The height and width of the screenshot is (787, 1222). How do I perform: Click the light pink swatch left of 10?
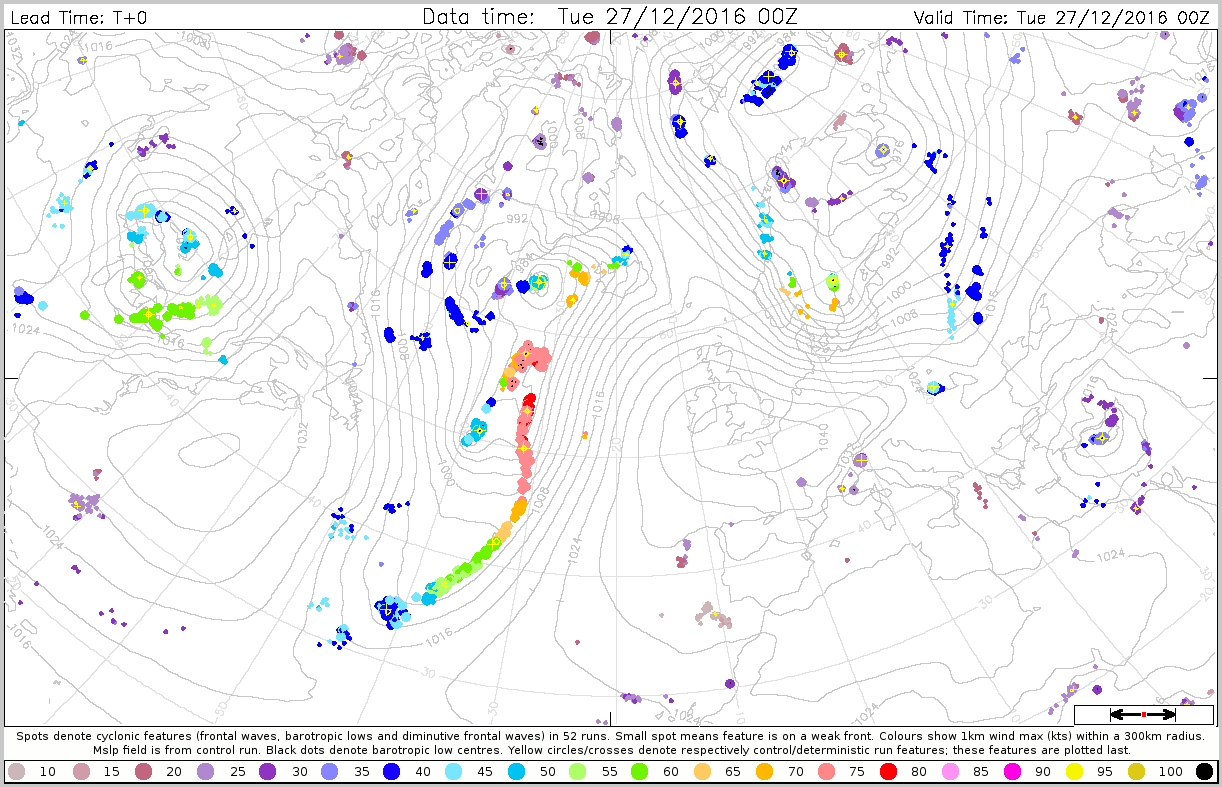click(16, 772)
